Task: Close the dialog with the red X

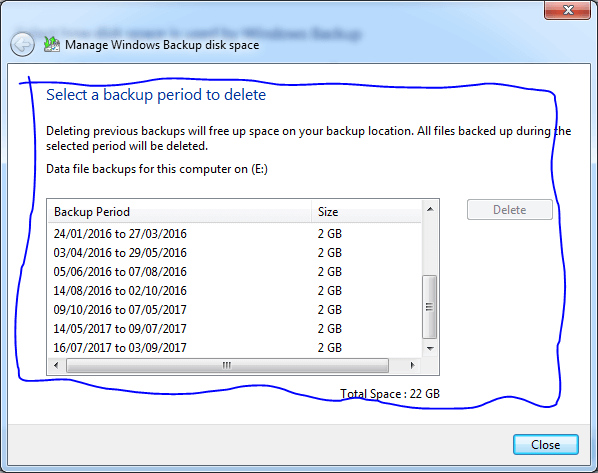Action: [567, 10]
